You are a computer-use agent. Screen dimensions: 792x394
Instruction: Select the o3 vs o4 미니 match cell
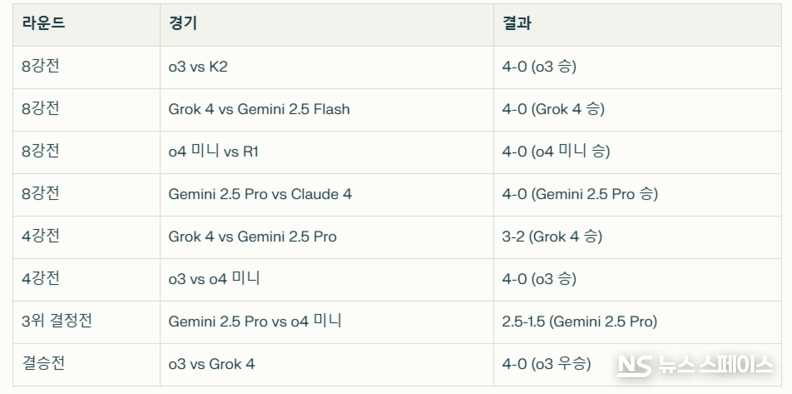[x=327, y=280]
